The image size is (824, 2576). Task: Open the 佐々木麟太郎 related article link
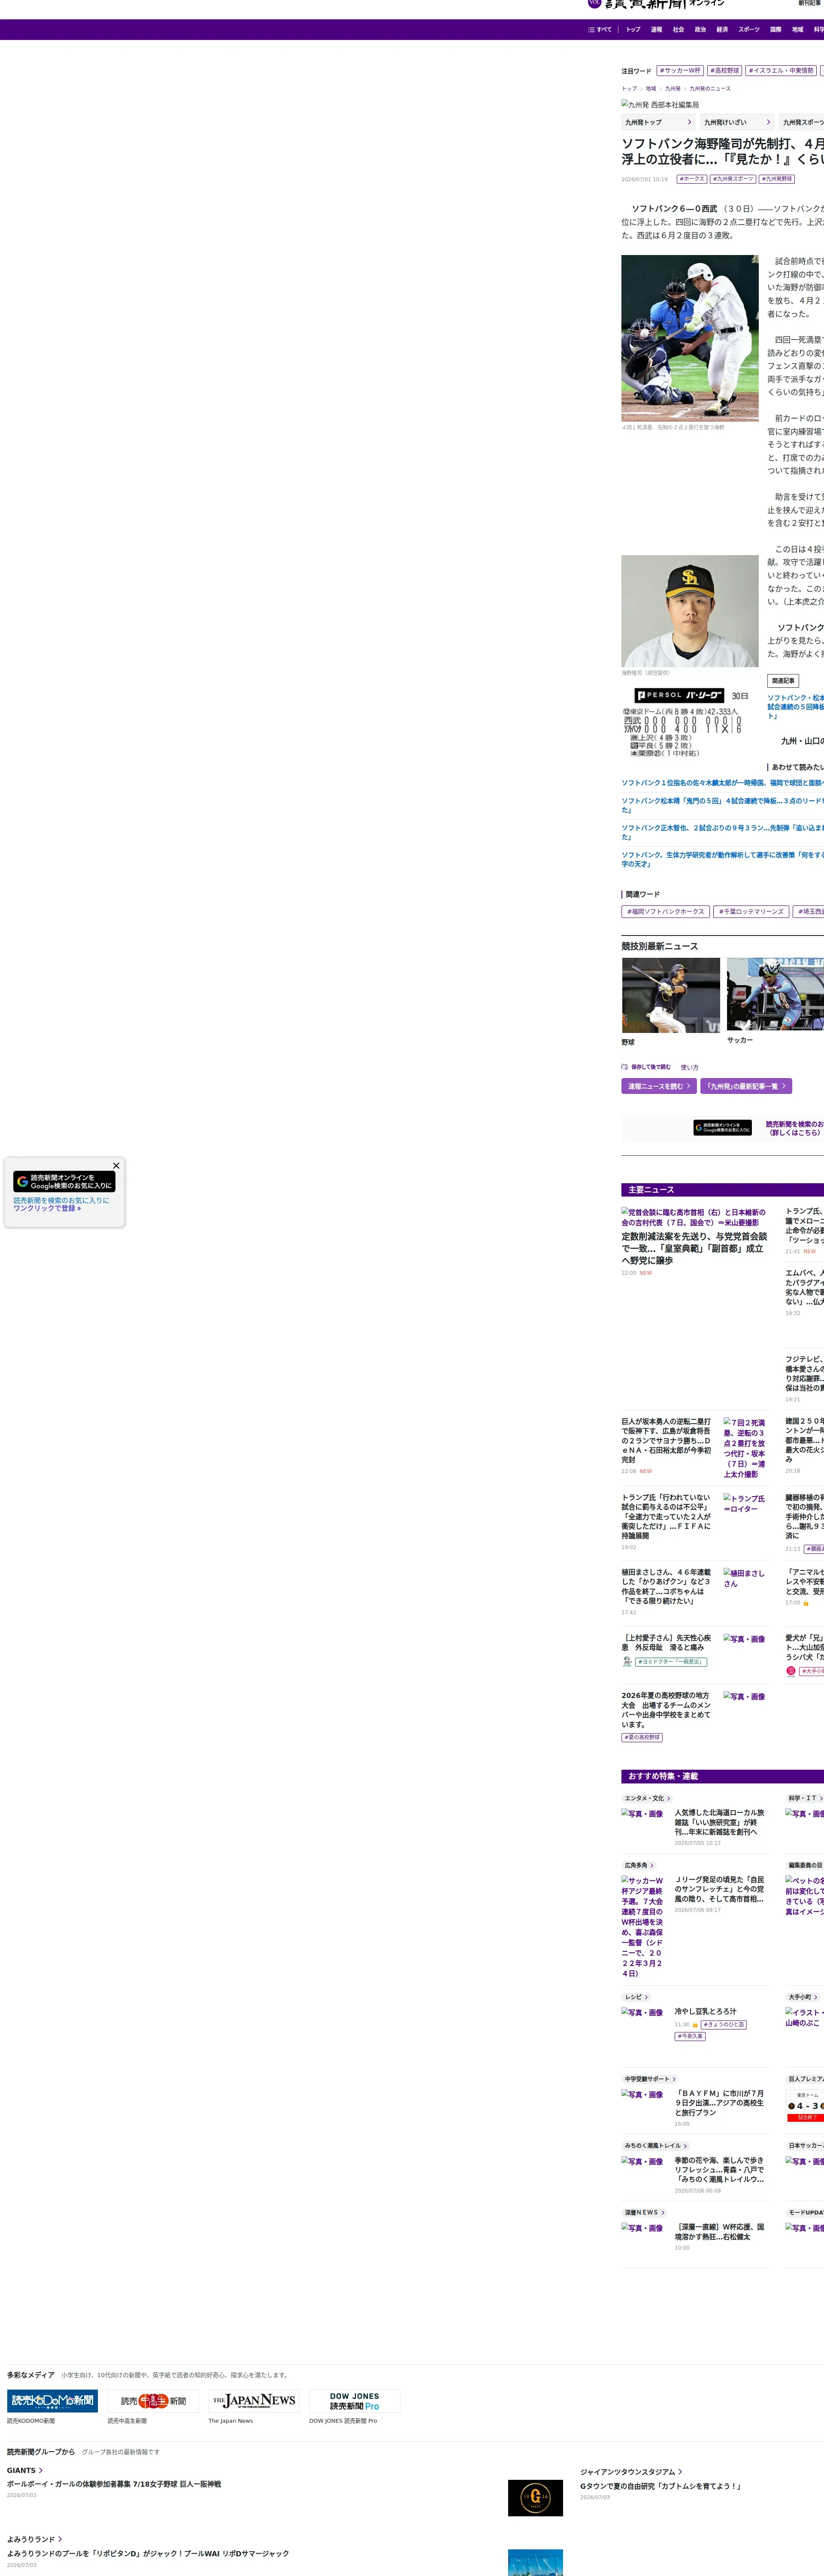tap(722, 783)
